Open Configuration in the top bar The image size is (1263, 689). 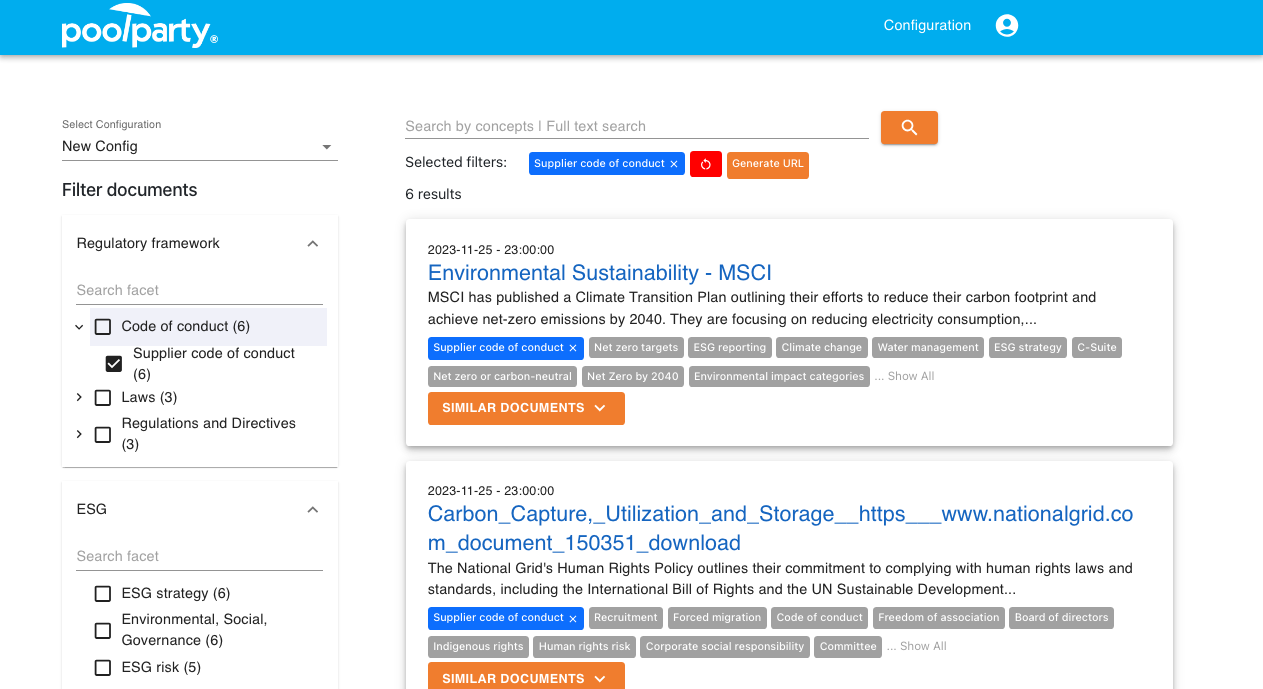926,26
